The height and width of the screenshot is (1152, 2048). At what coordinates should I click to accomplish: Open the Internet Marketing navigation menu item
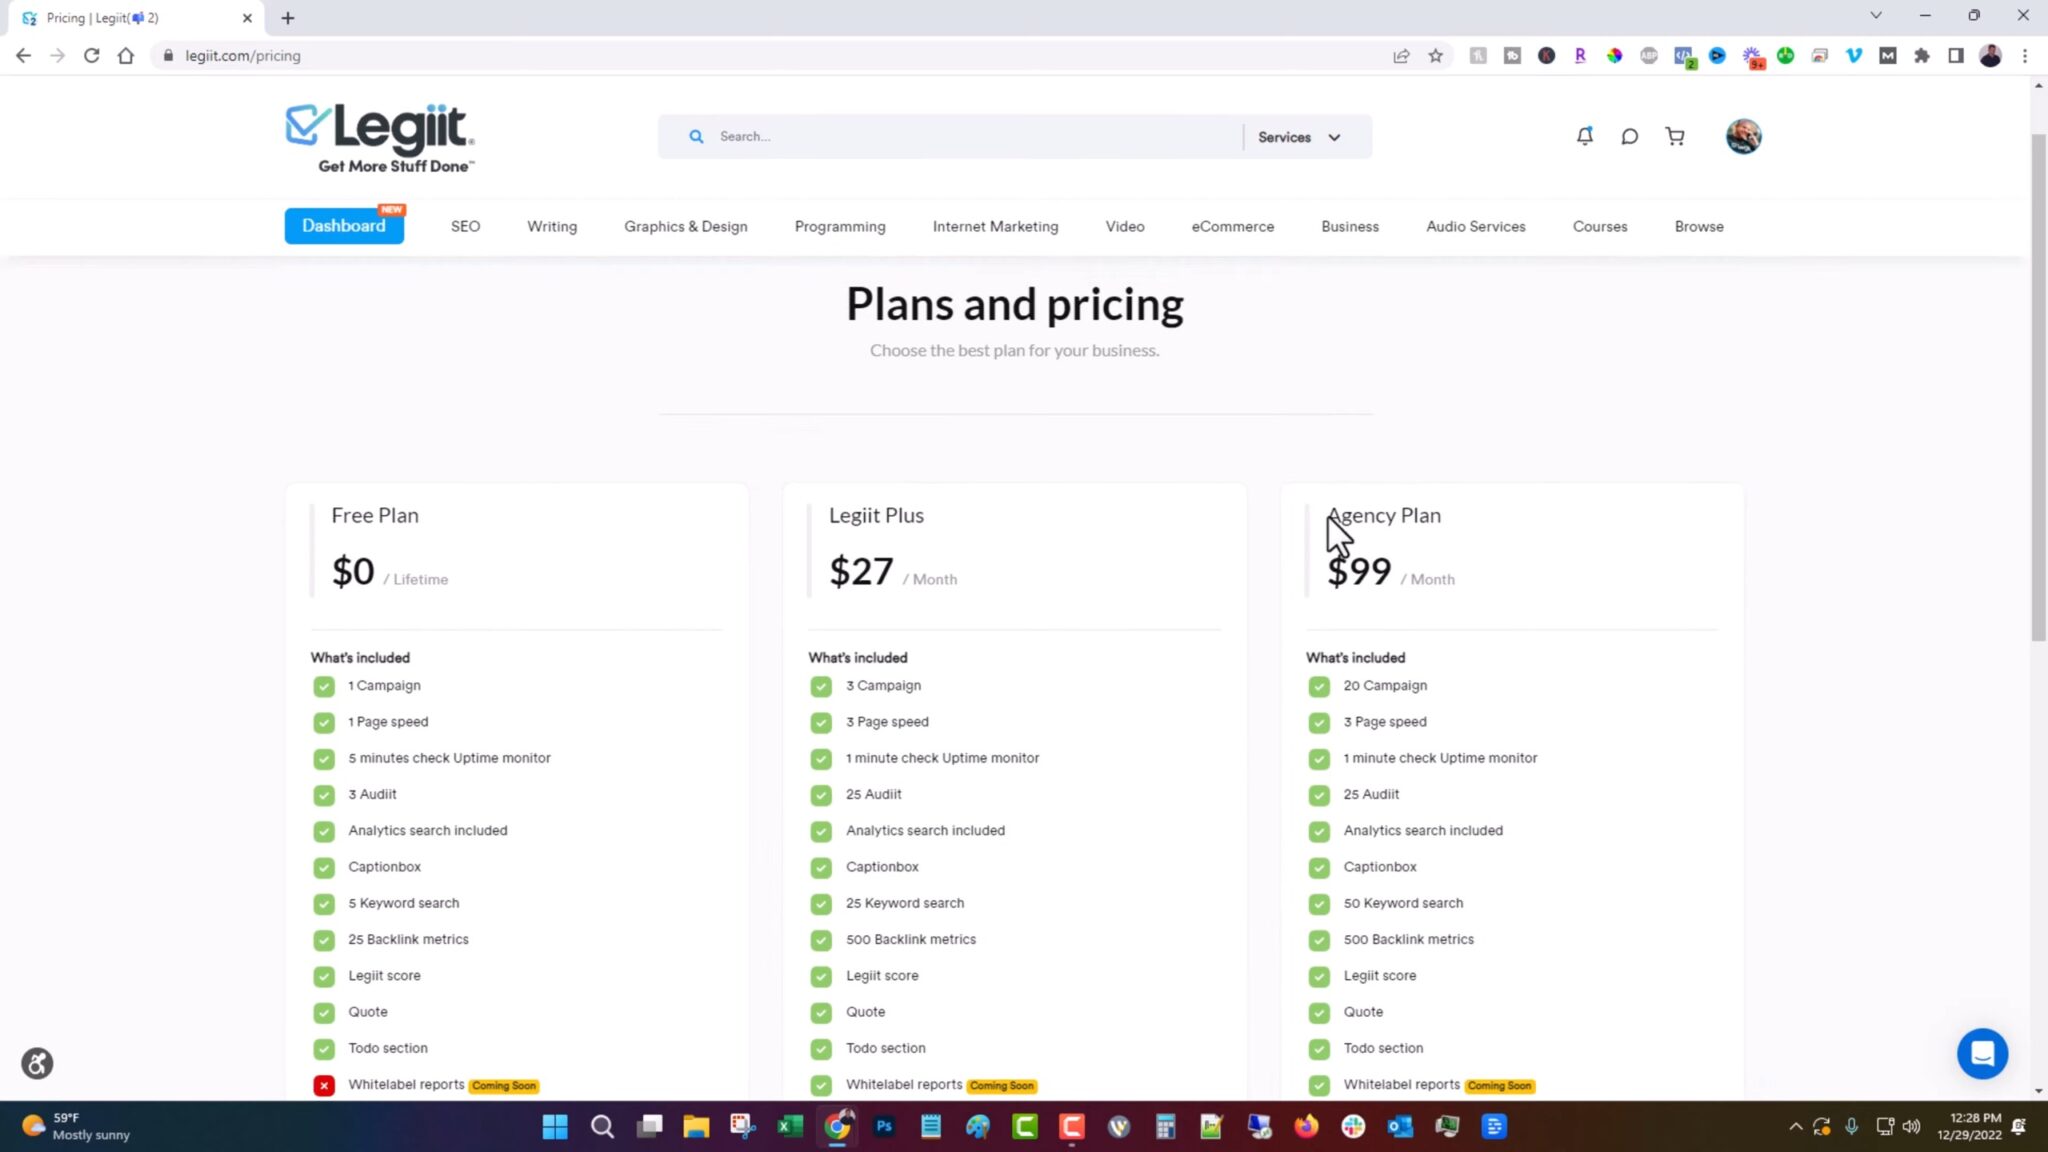pyautogui.click(x=994, y=226)
